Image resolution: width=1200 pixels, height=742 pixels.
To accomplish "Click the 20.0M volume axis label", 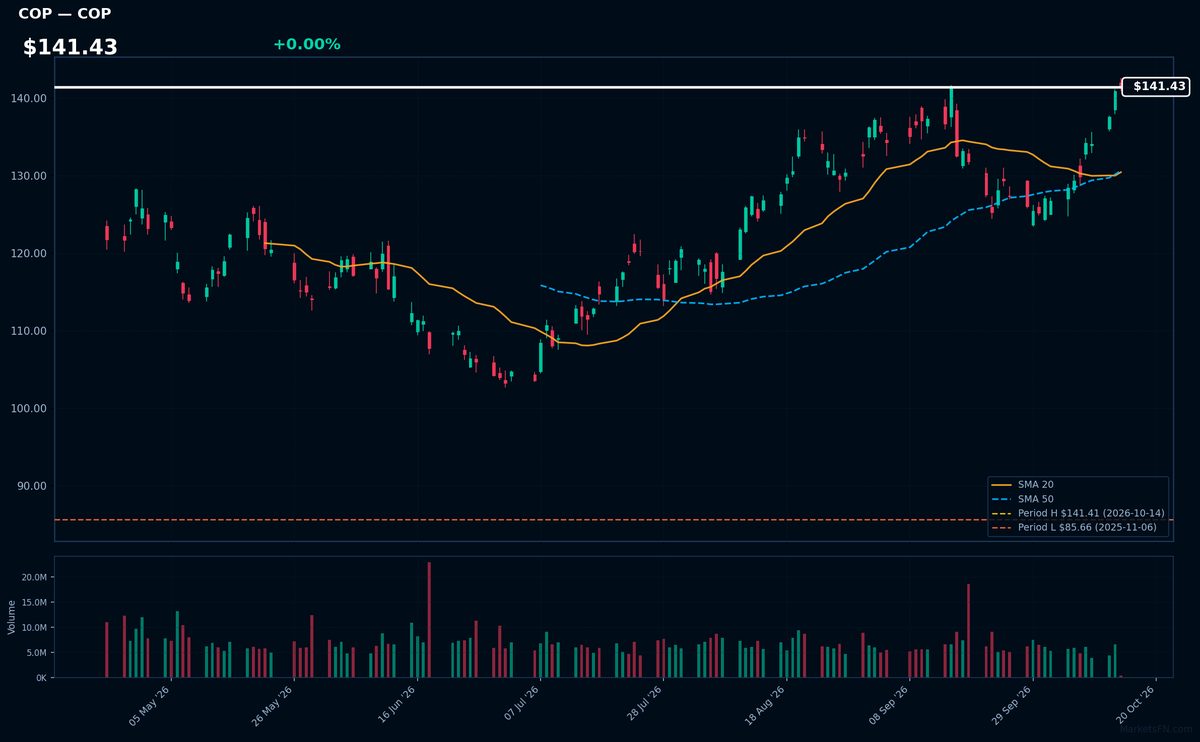I will click(x=34, y=578).
